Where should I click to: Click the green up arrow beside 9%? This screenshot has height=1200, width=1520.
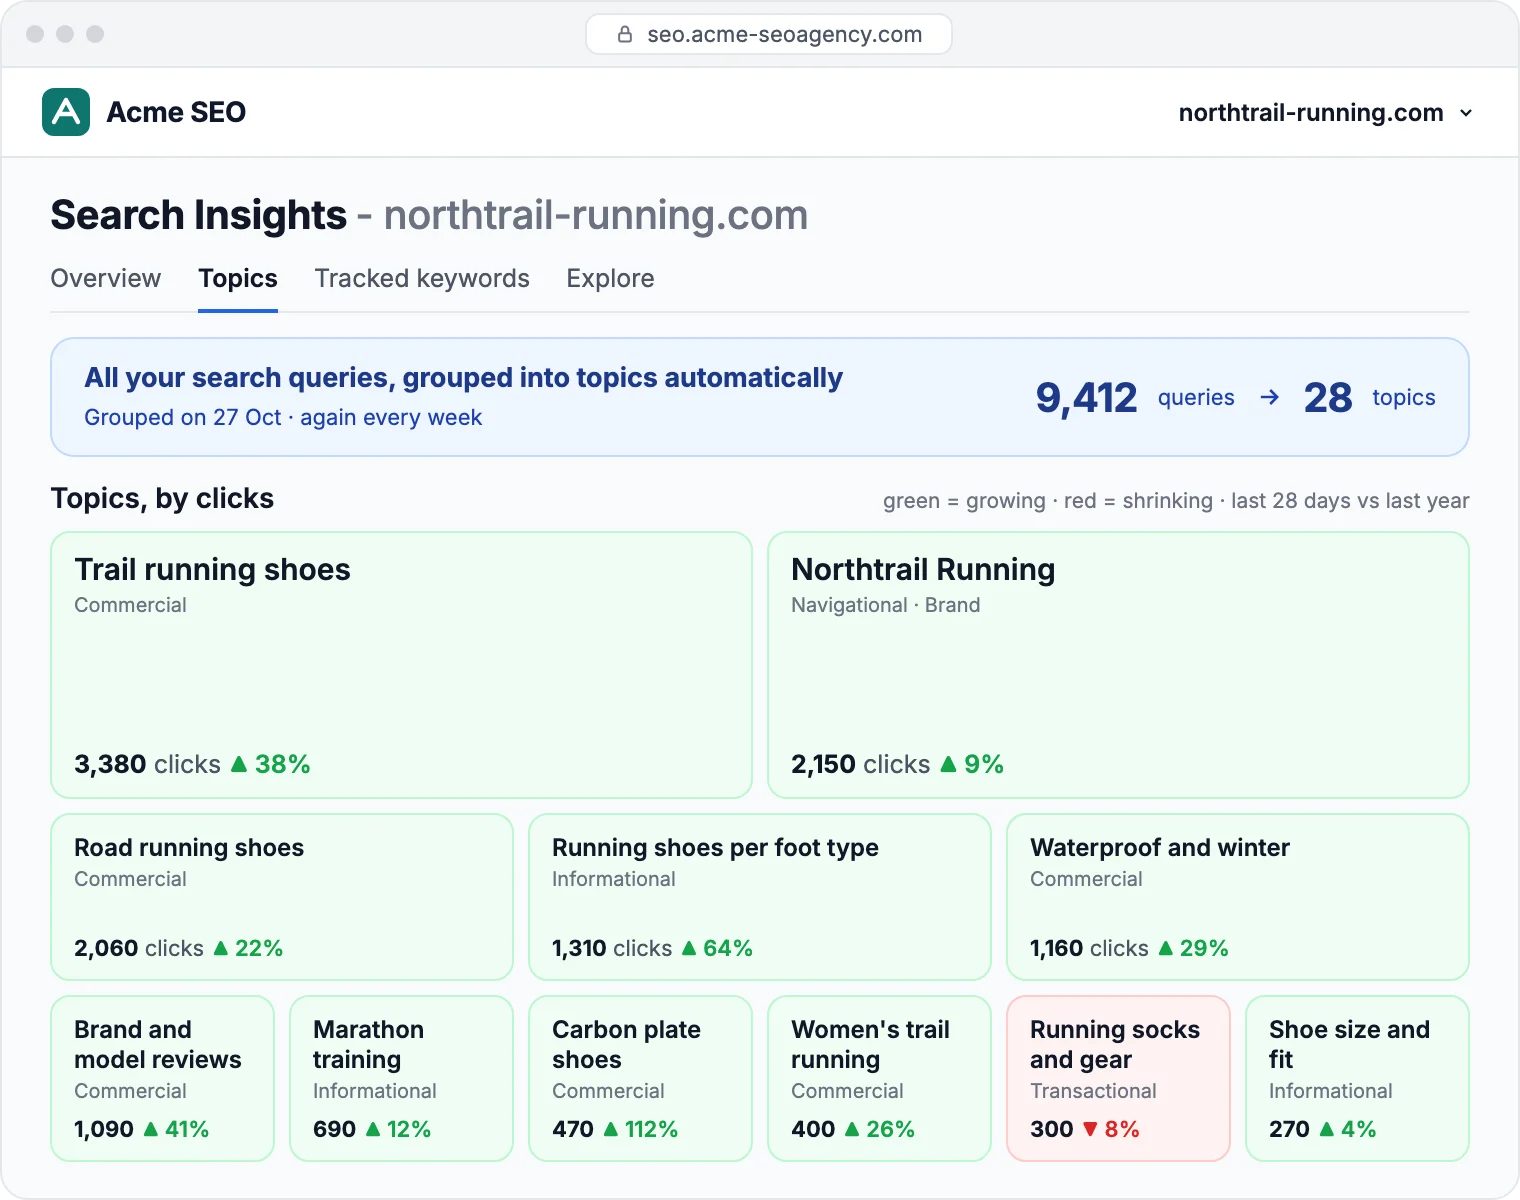pyautogui.click(x=948, y=764)
